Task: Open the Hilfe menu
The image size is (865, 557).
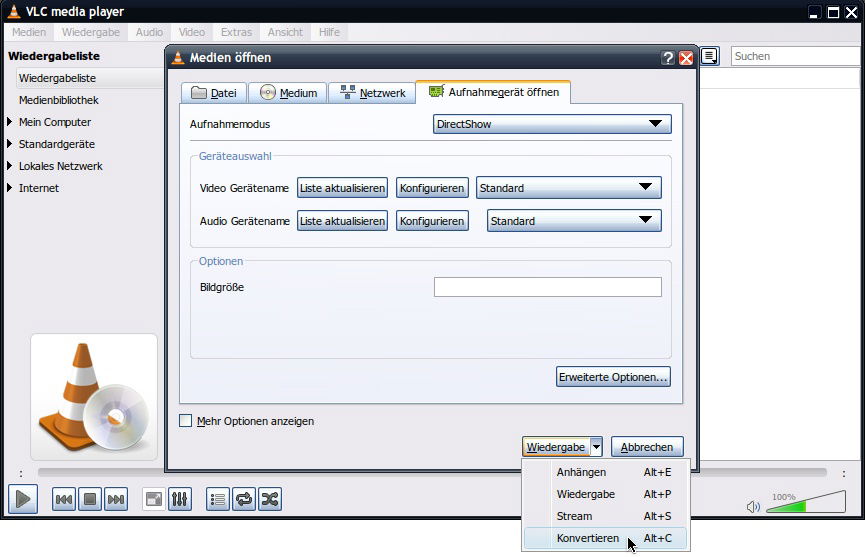Action: pos(329,32)
